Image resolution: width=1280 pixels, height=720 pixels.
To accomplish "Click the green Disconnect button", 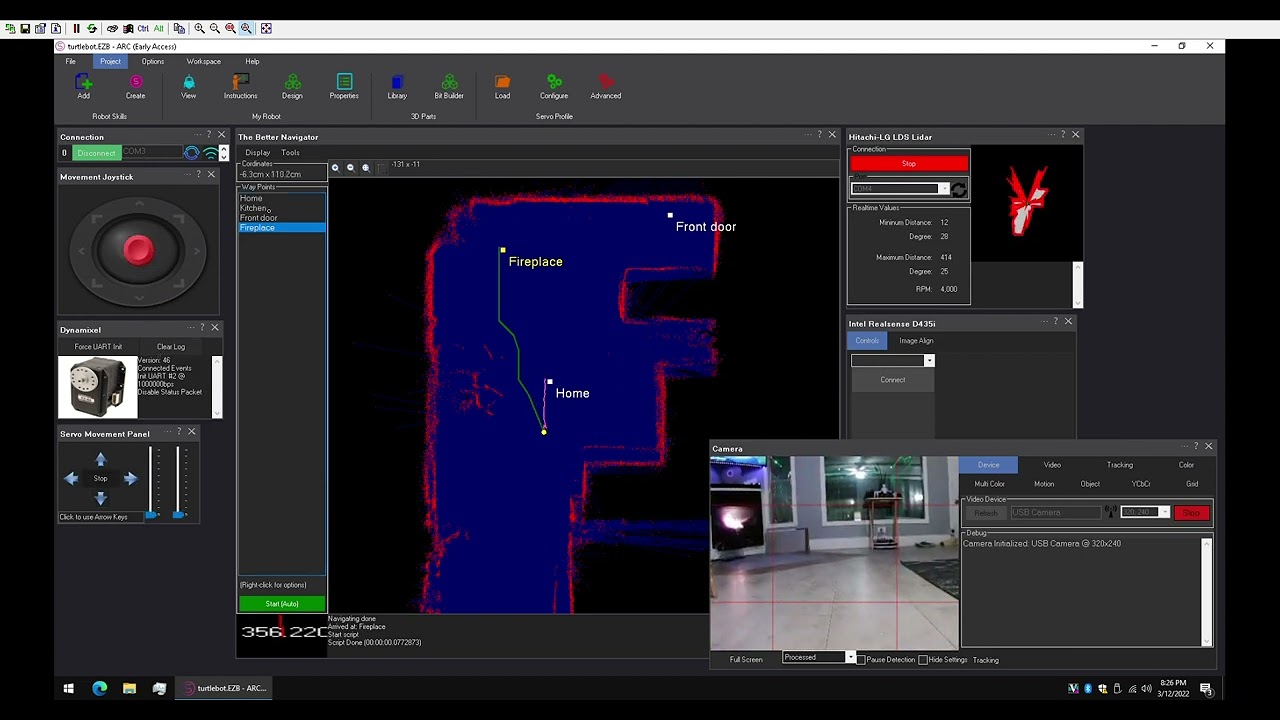I will click(x=97, y=152).
